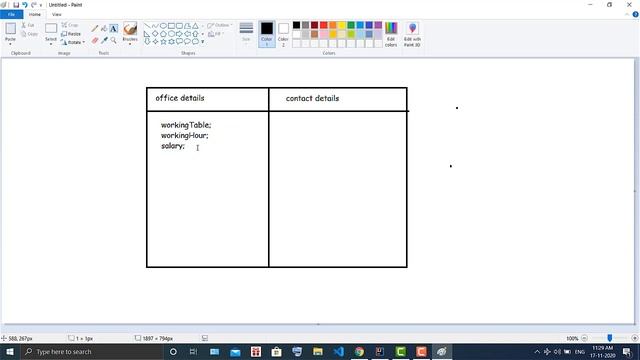This screenshot has height=360, width=640.
Task: Click the taskbar search box
Action: point(92,351)
